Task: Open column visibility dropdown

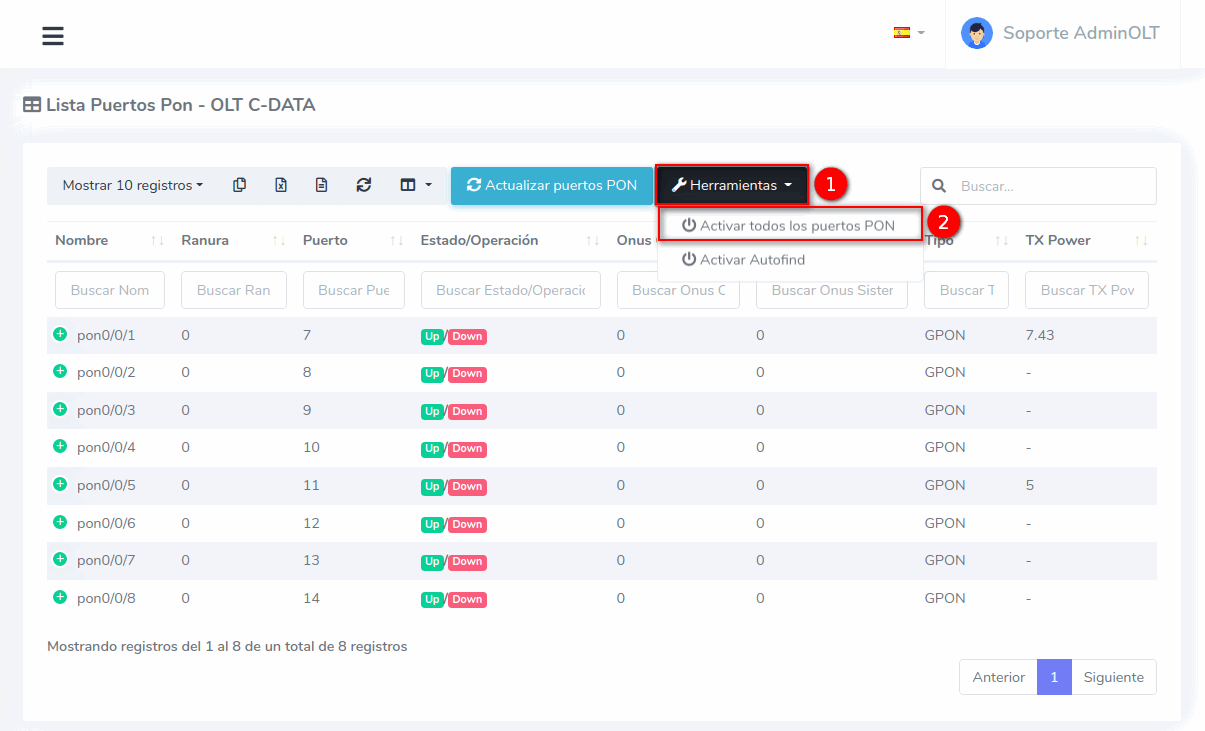Action: pyautogui.click(x=415, y=185)
